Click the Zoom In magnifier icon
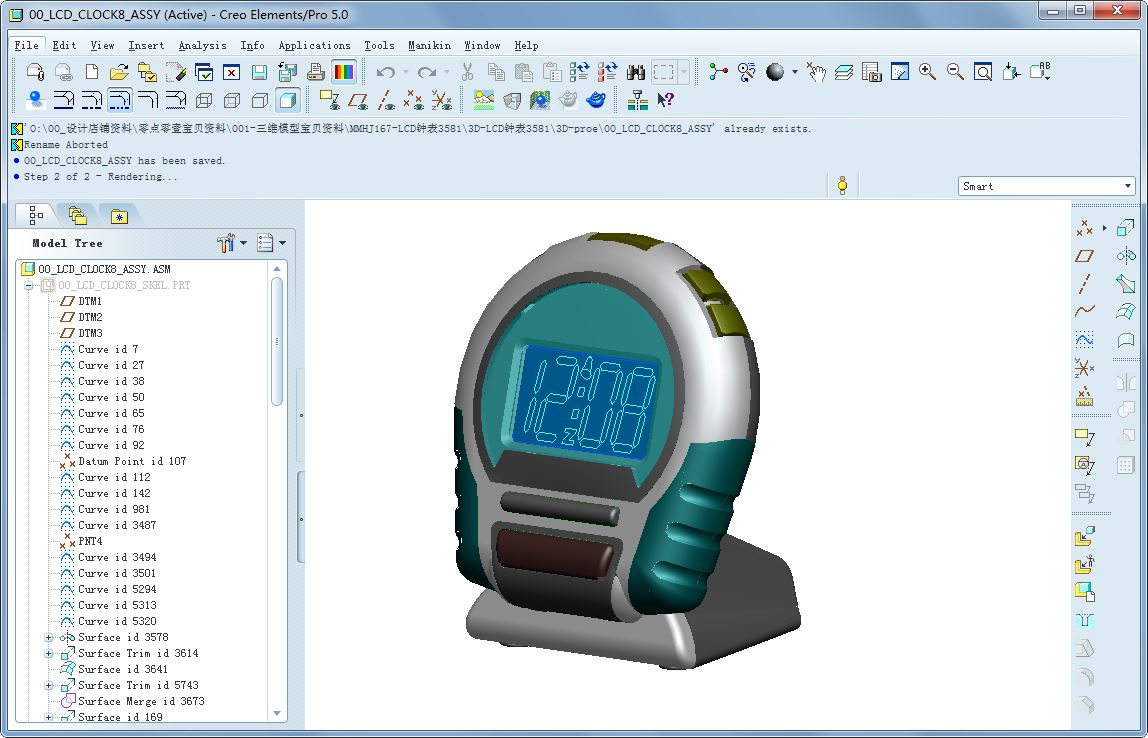 click(927, 72)
